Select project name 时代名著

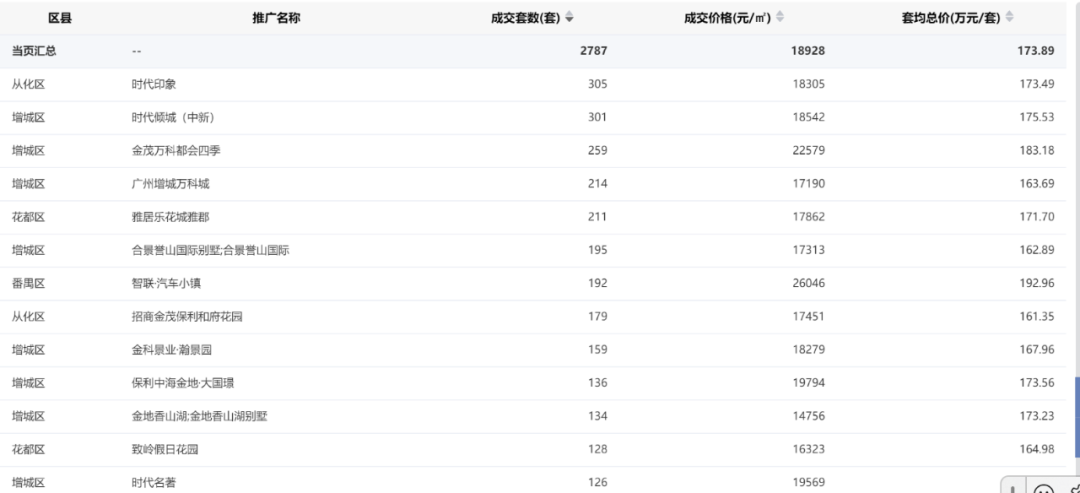click(154, 483)
